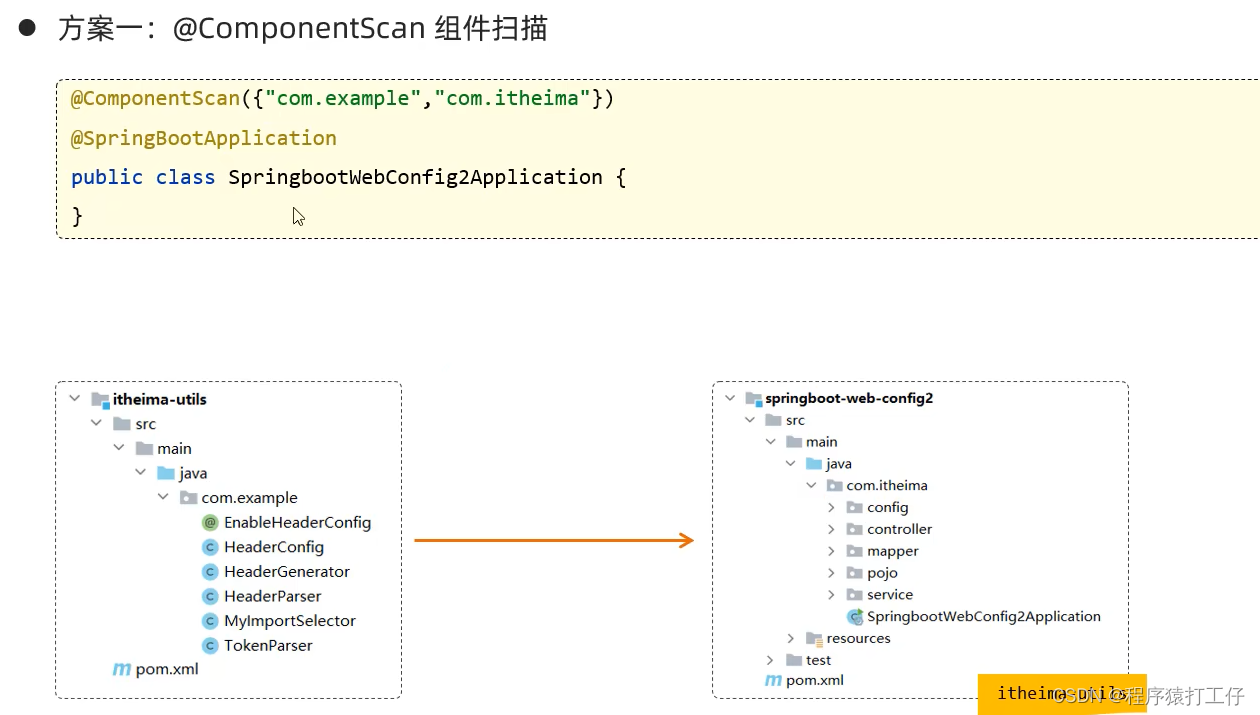The height and width of the screenshot is (715, 1260).
Task: Click the test folder icon
Action: 794,660
